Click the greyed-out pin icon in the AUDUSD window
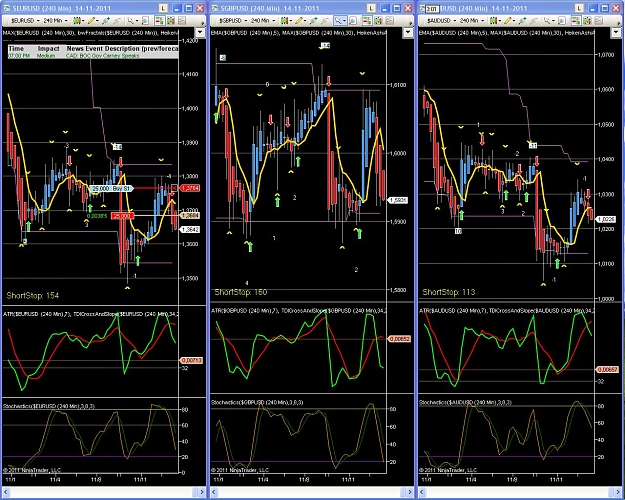Screen dimensions: 625x500 point(534,20)
